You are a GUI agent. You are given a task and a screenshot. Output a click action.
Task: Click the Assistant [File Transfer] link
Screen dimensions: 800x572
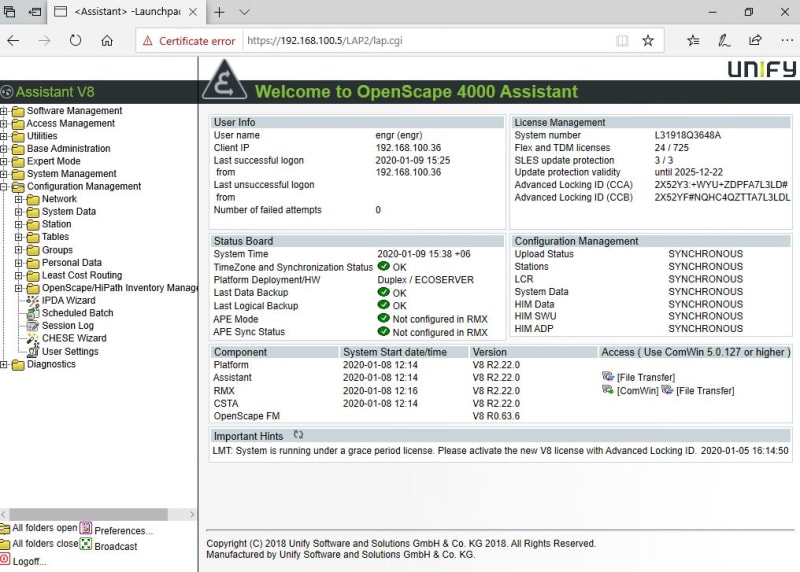click(646, 377)
